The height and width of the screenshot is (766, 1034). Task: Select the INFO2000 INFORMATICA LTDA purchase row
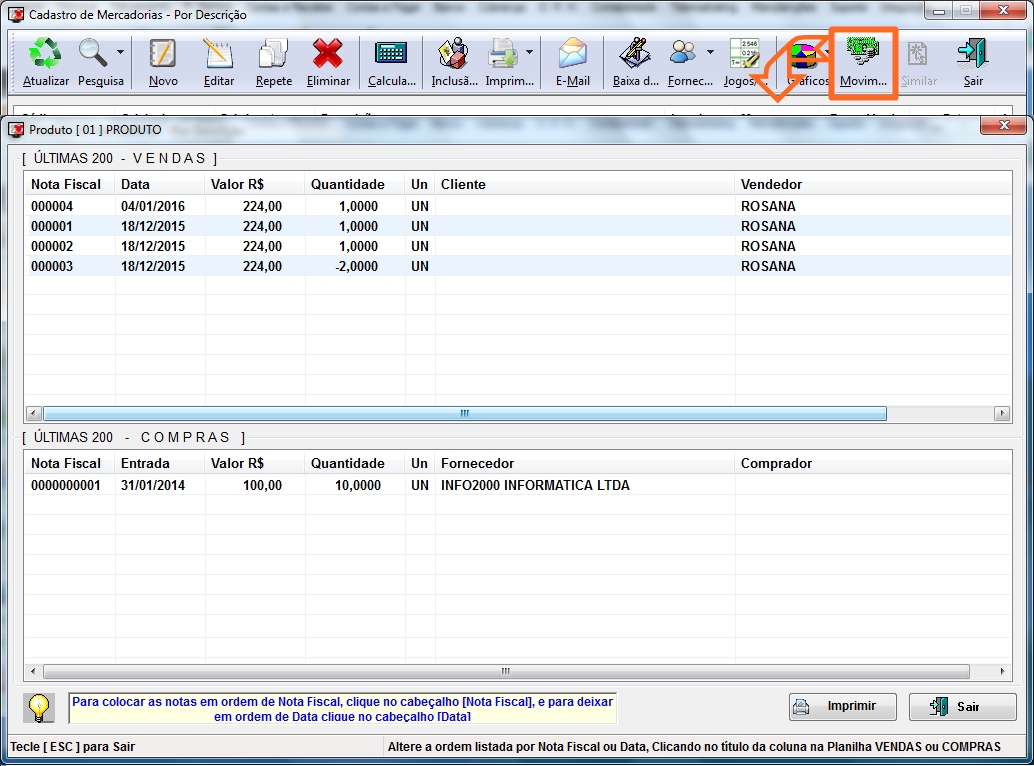[535, 485]
